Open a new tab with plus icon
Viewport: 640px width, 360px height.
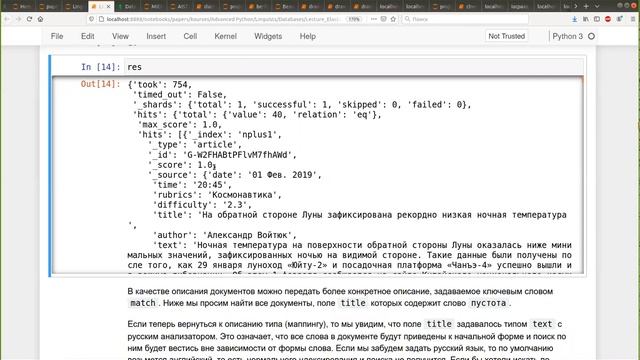tap(586, 6)
